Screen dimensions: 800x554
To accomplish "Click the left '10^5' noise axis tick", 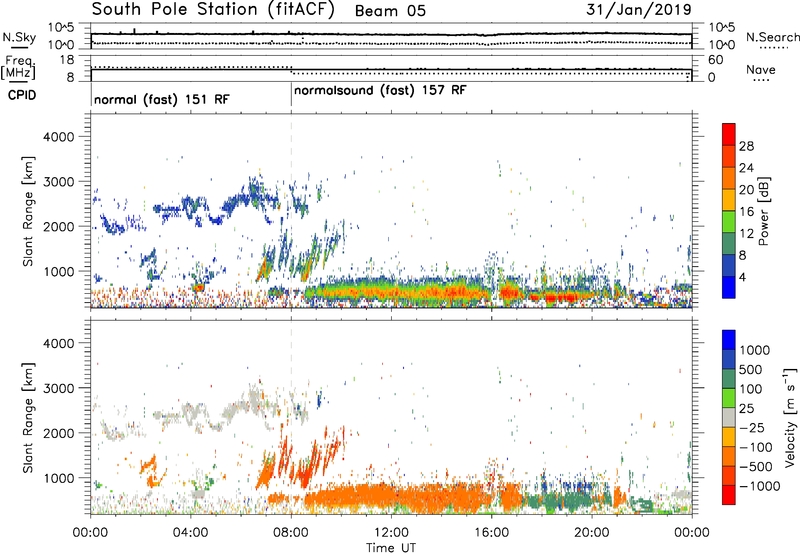I will pyautogui.click(x=61, y=28).
